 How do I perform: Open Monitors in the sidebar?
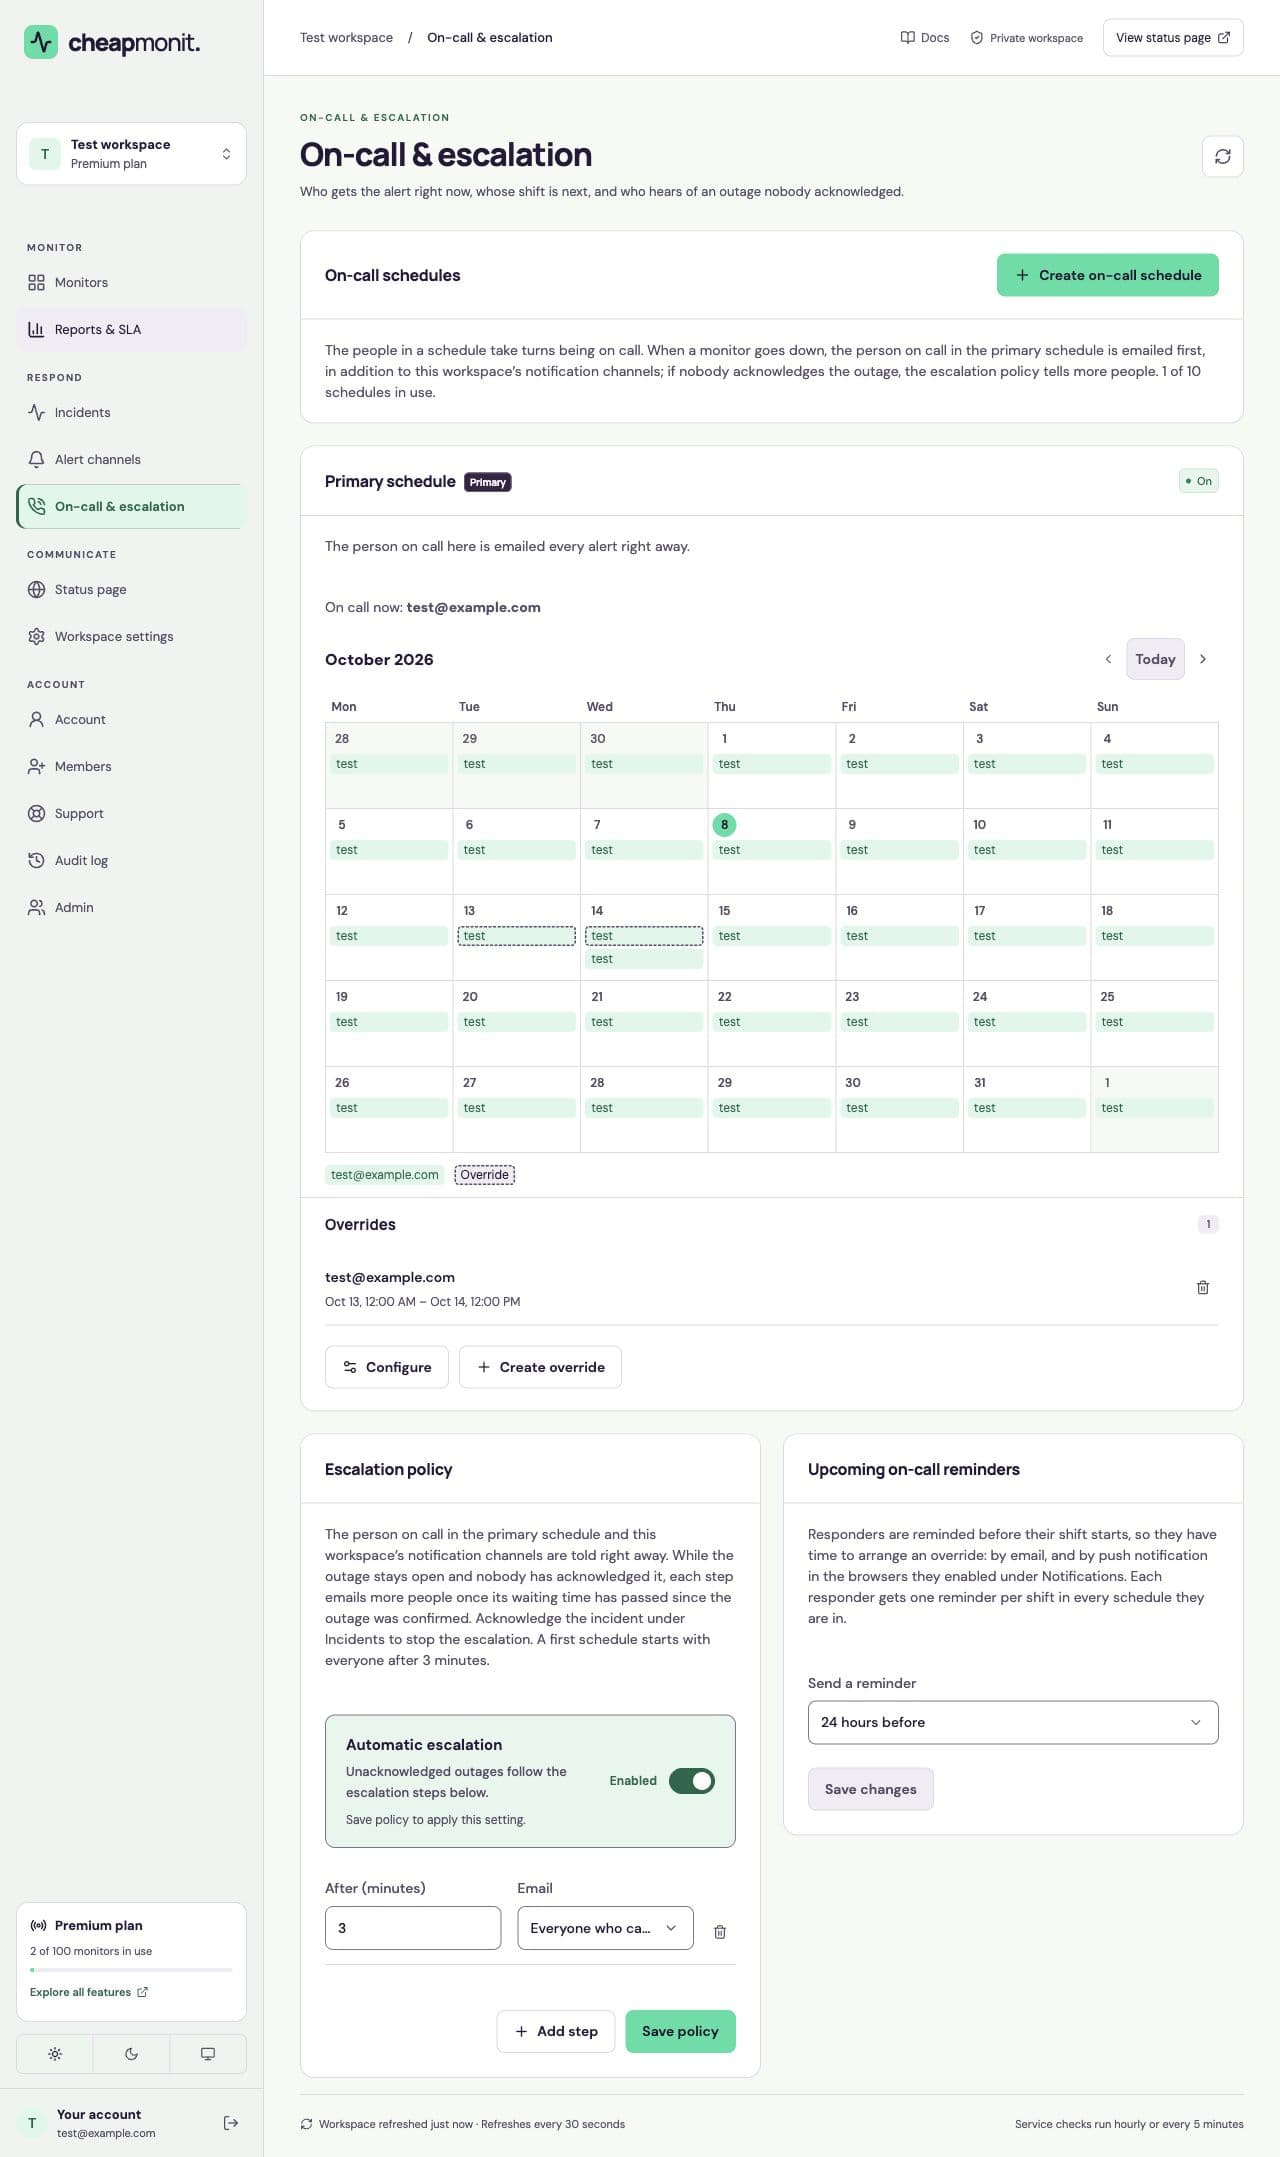[x=131, y=283]
